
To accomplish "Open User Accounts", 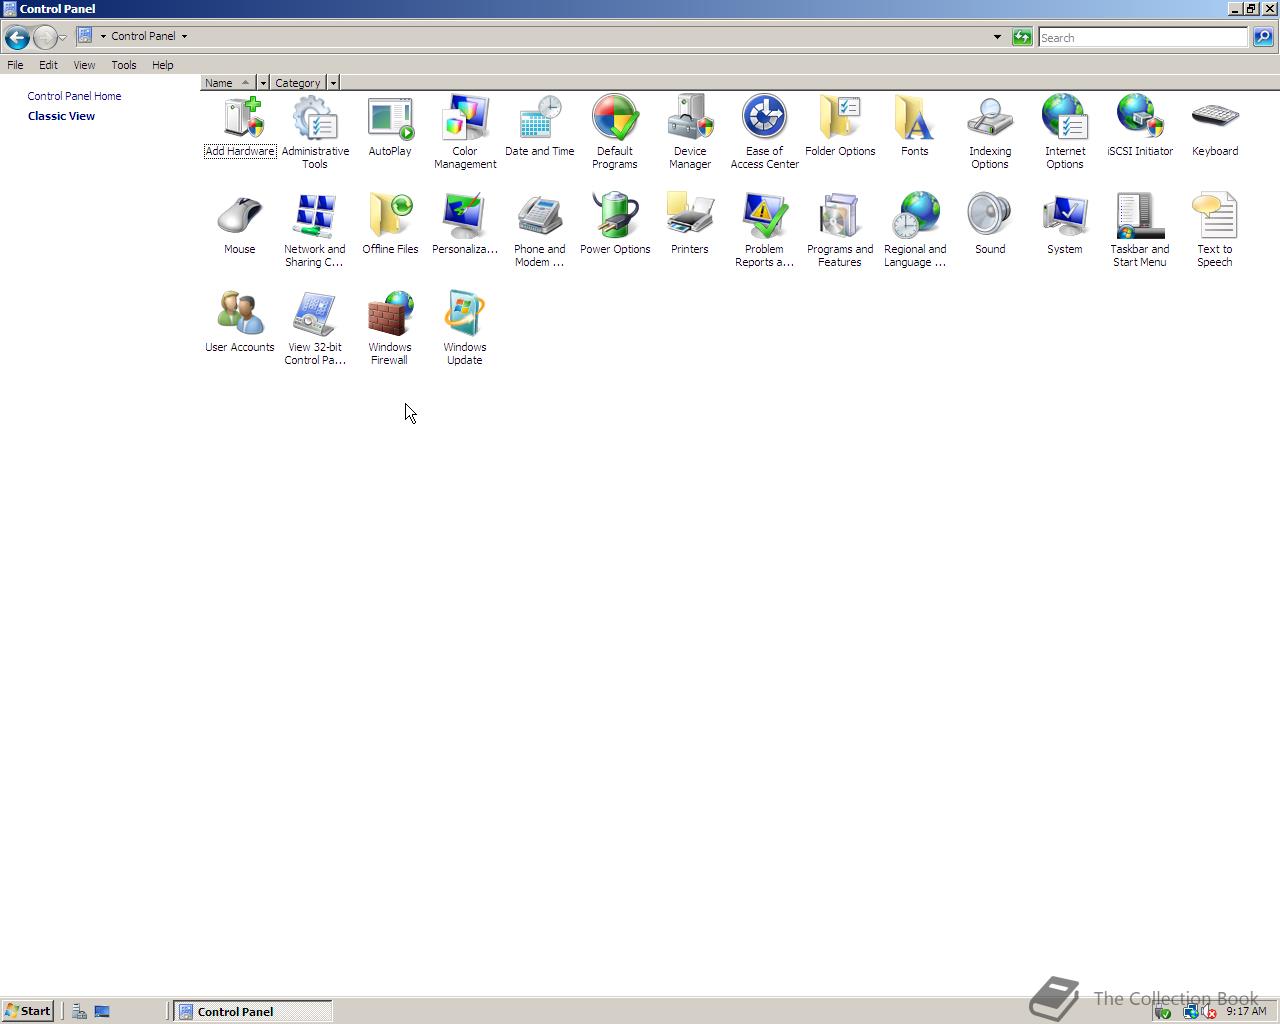I will click(240, 323).
